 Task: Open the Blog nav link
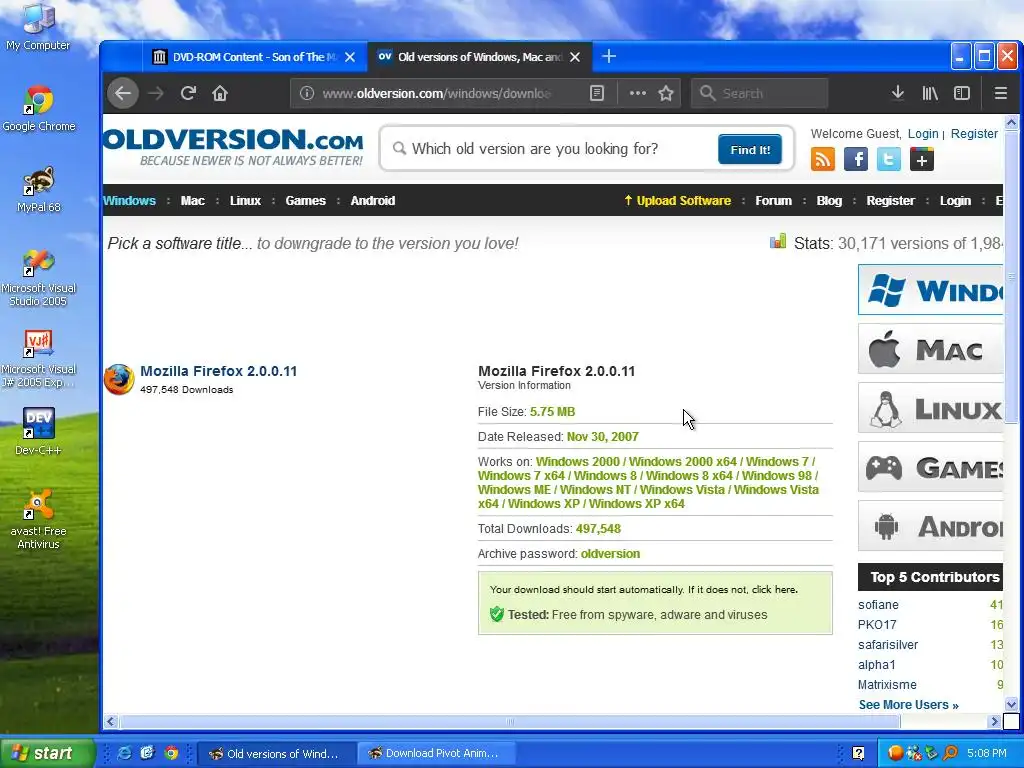click(x=829, y=200)
